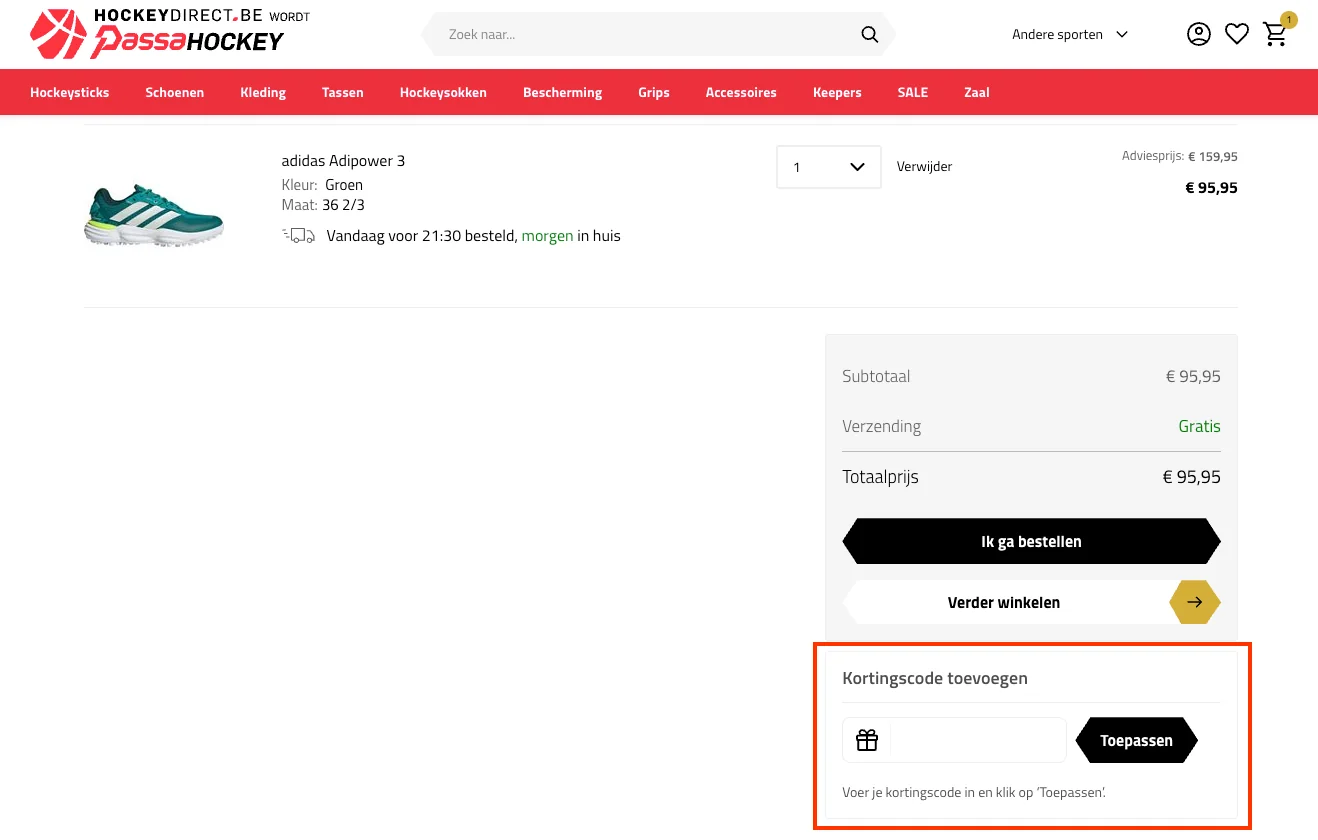Open the Accessoires menu
The width and height of the screenshot is (1318, 840).
(741, 92)
